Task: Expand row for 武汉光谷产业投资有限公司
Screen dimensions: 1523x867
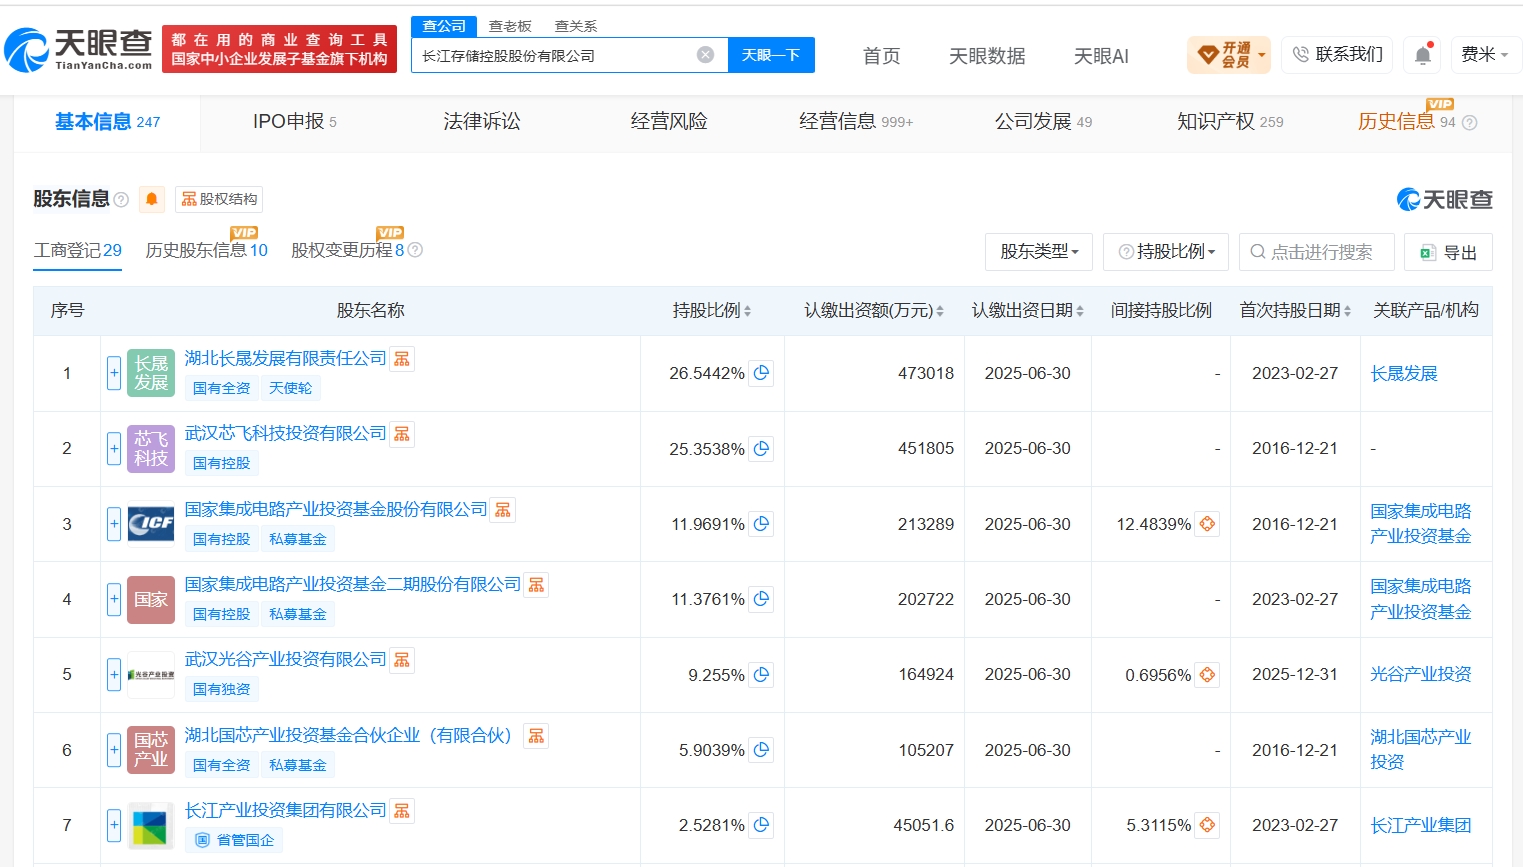Action: coord(114,675)
